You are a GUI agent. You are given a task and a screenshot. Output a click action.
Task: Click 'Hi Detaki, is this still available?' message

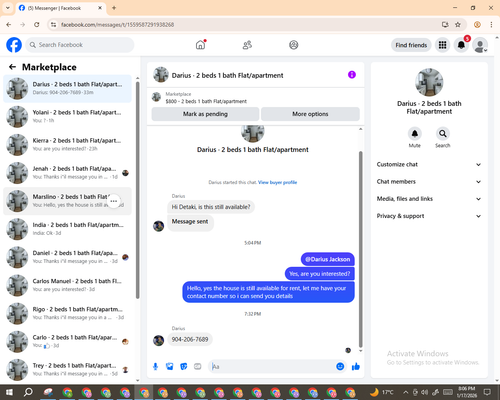pos(211,207)
